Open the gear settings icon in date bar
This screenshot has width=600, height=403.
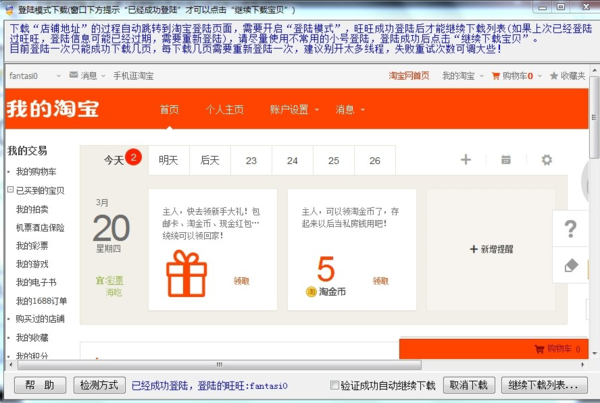(546, 160)
